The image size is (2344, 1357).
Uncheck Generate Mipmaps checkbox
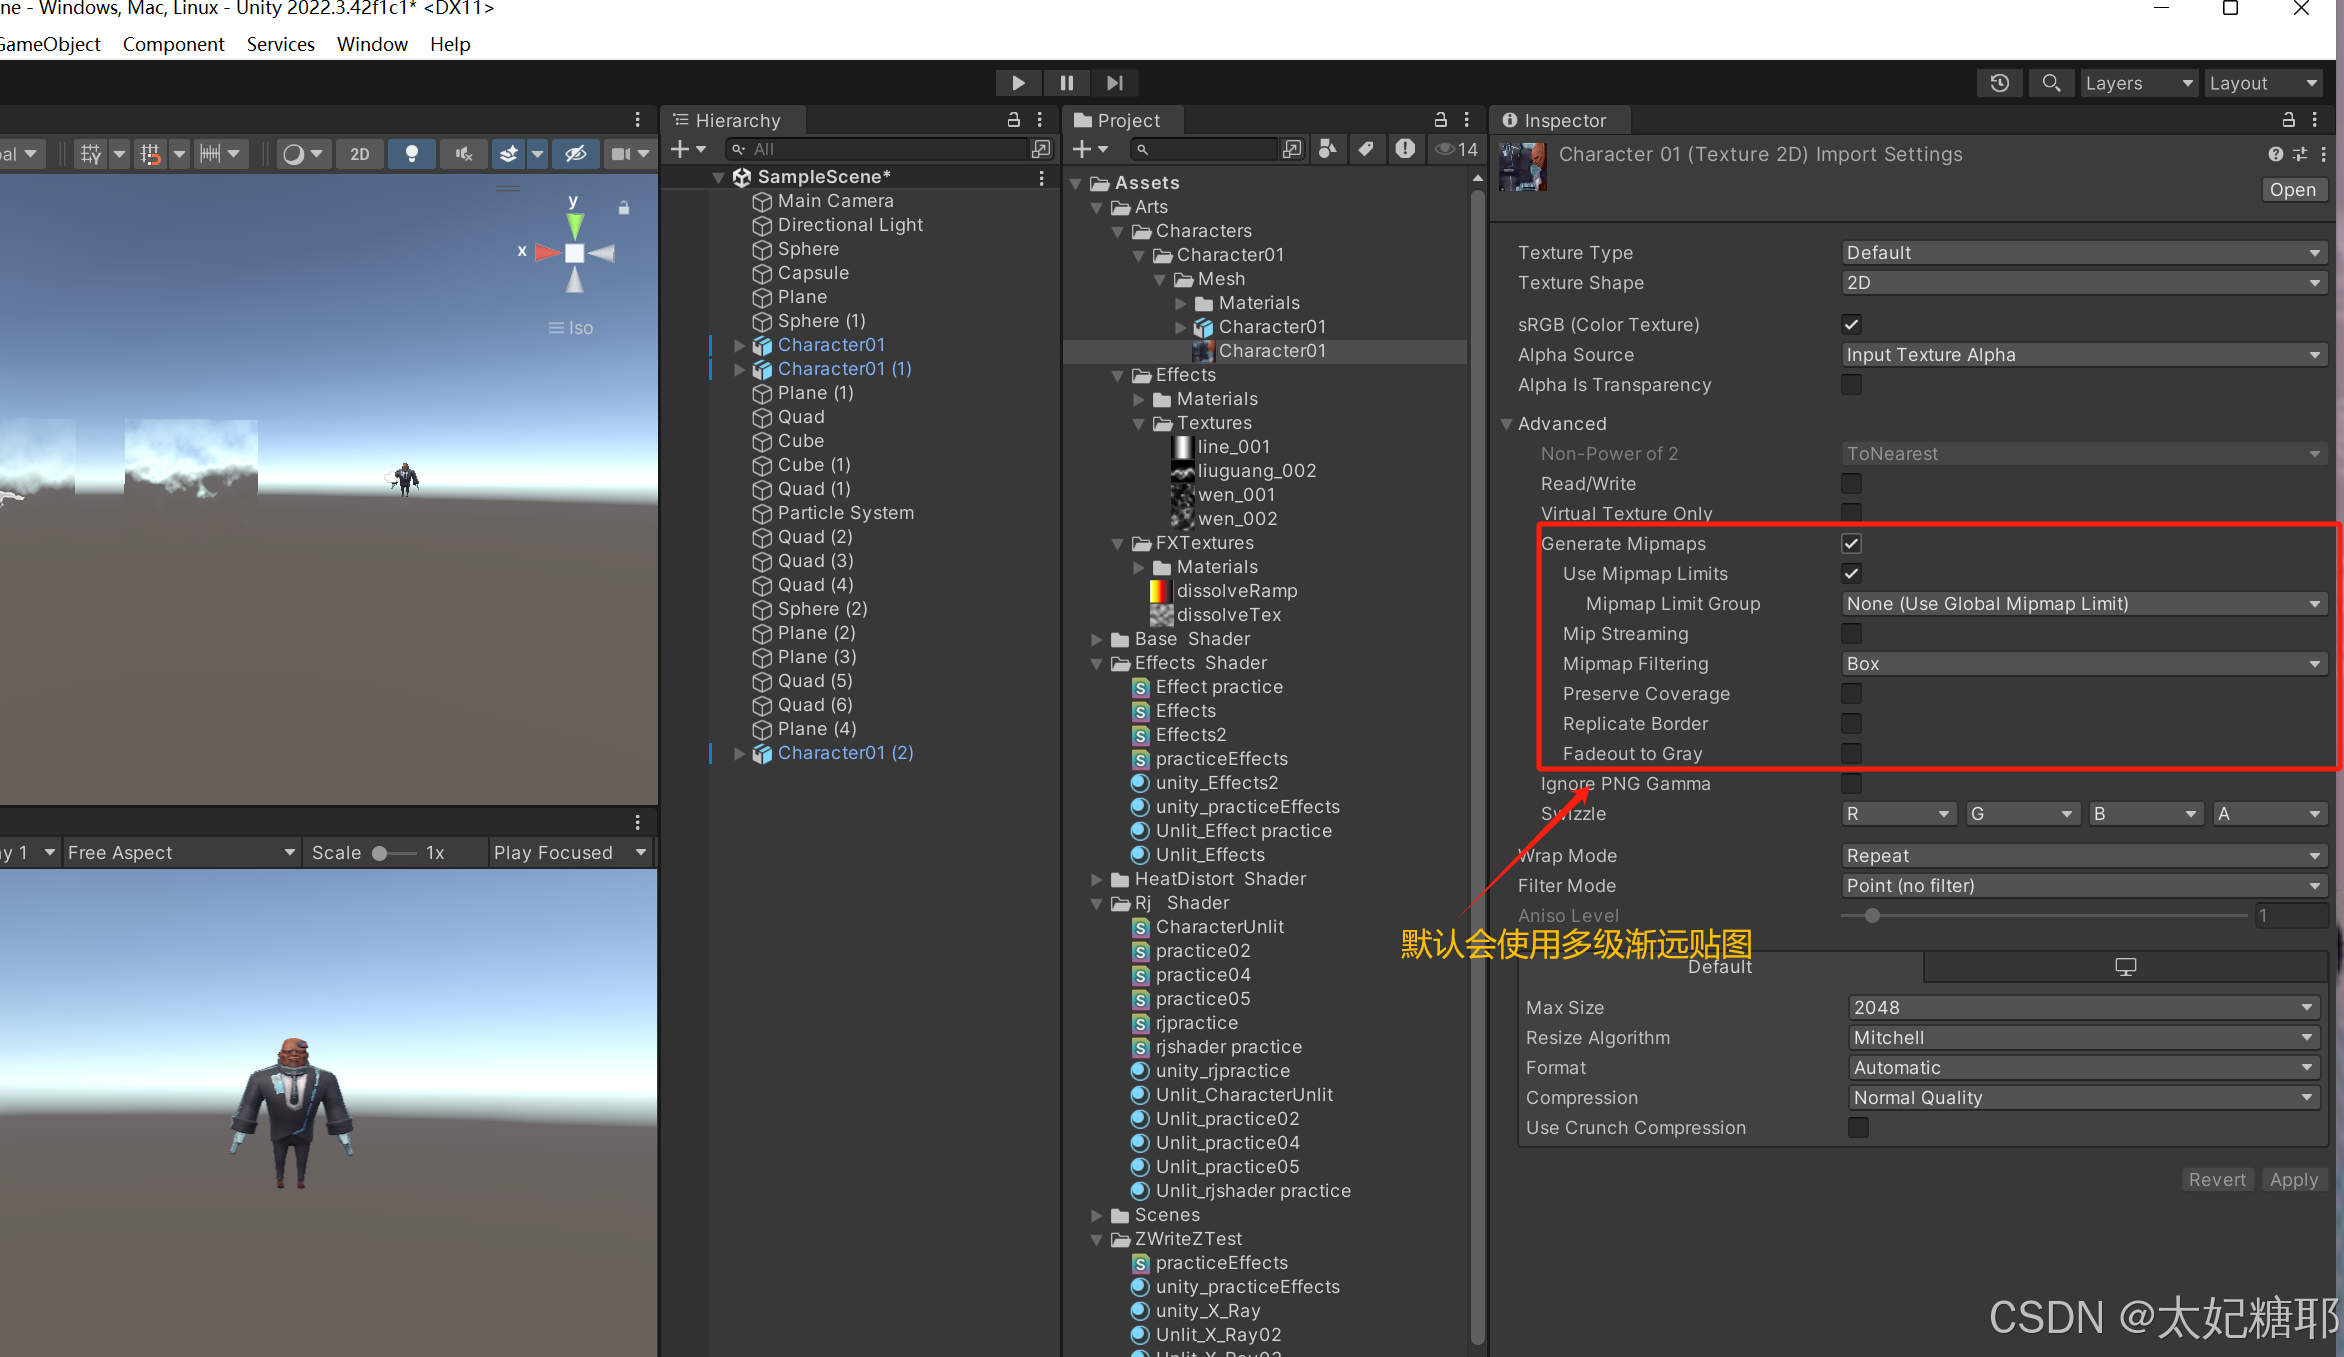1851,544
